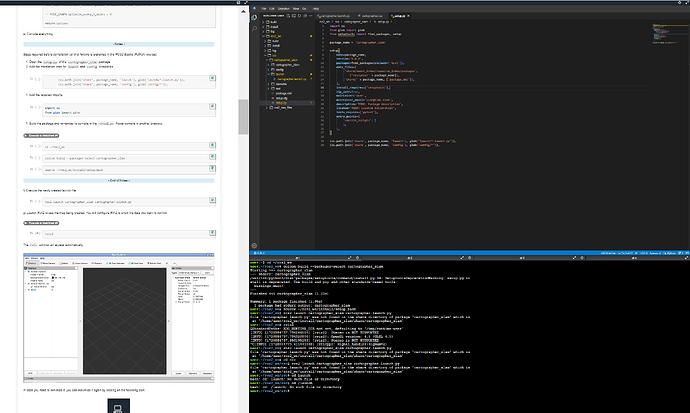Click Execute in WebShell button above cd cell
This screenshot has width=690, height=413.
(41, 135)
